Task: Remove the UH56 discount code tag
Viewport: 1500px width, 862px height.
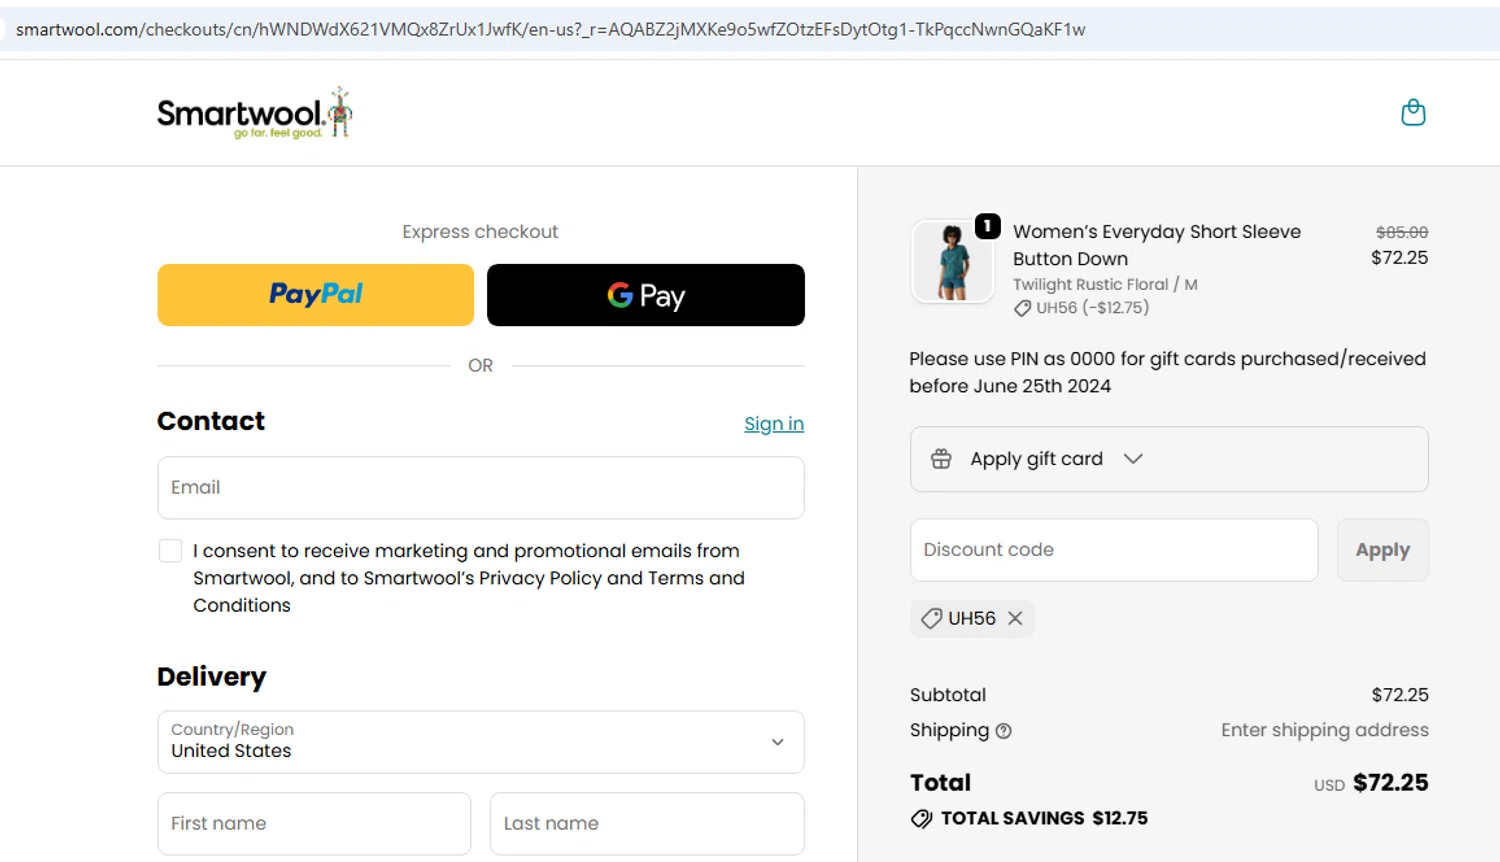Action: tap(1015, 618)
